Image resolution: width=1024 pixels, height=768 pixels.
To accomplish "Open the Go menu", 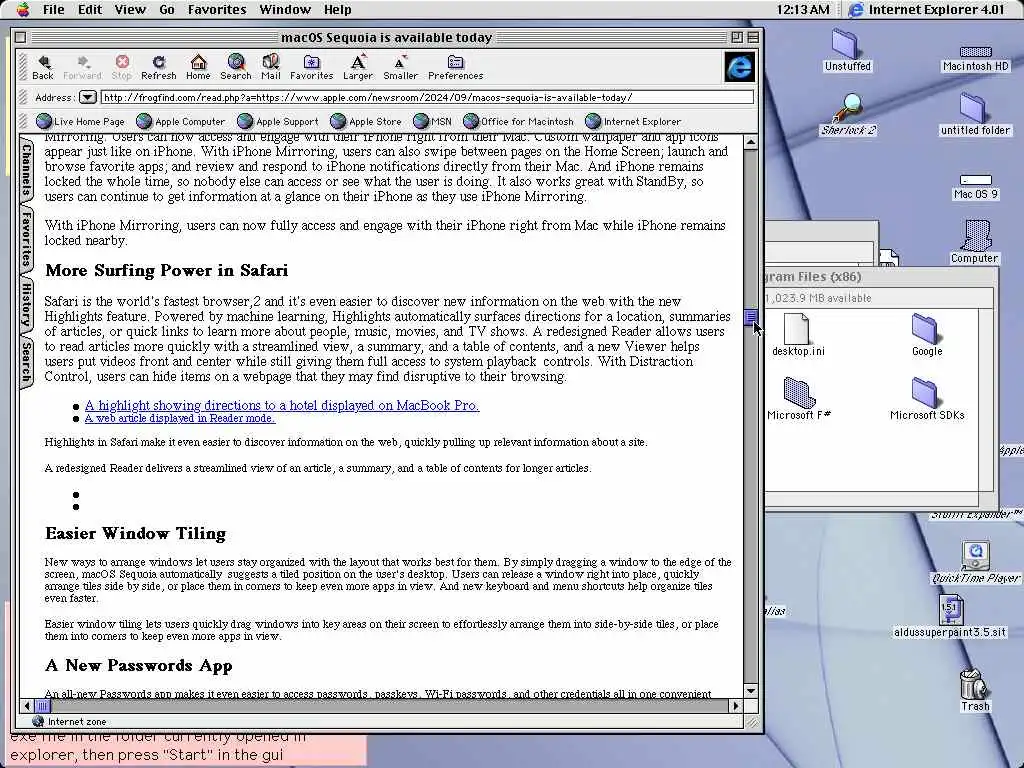I will [167, 9].
